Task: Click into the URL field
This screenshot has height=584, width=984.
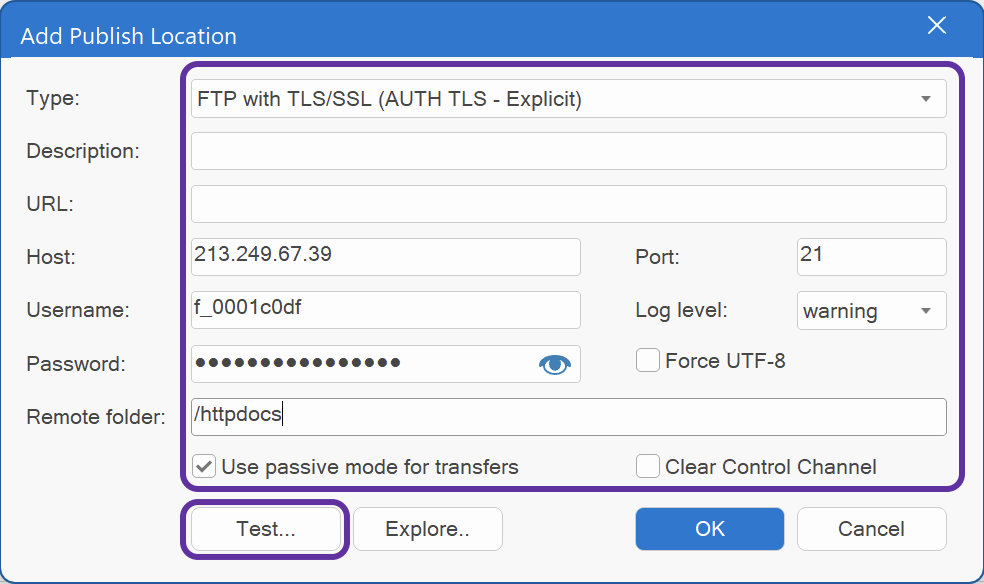Action: click(x=568, y=204)
